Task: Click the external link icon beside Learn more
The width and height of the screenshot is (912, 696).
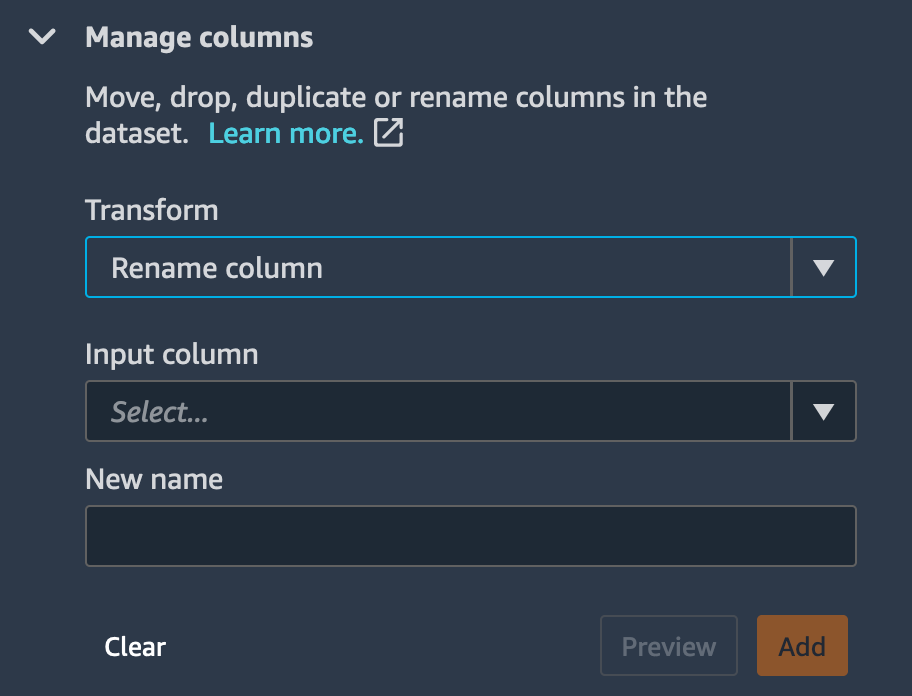Action: coord(388,133)
